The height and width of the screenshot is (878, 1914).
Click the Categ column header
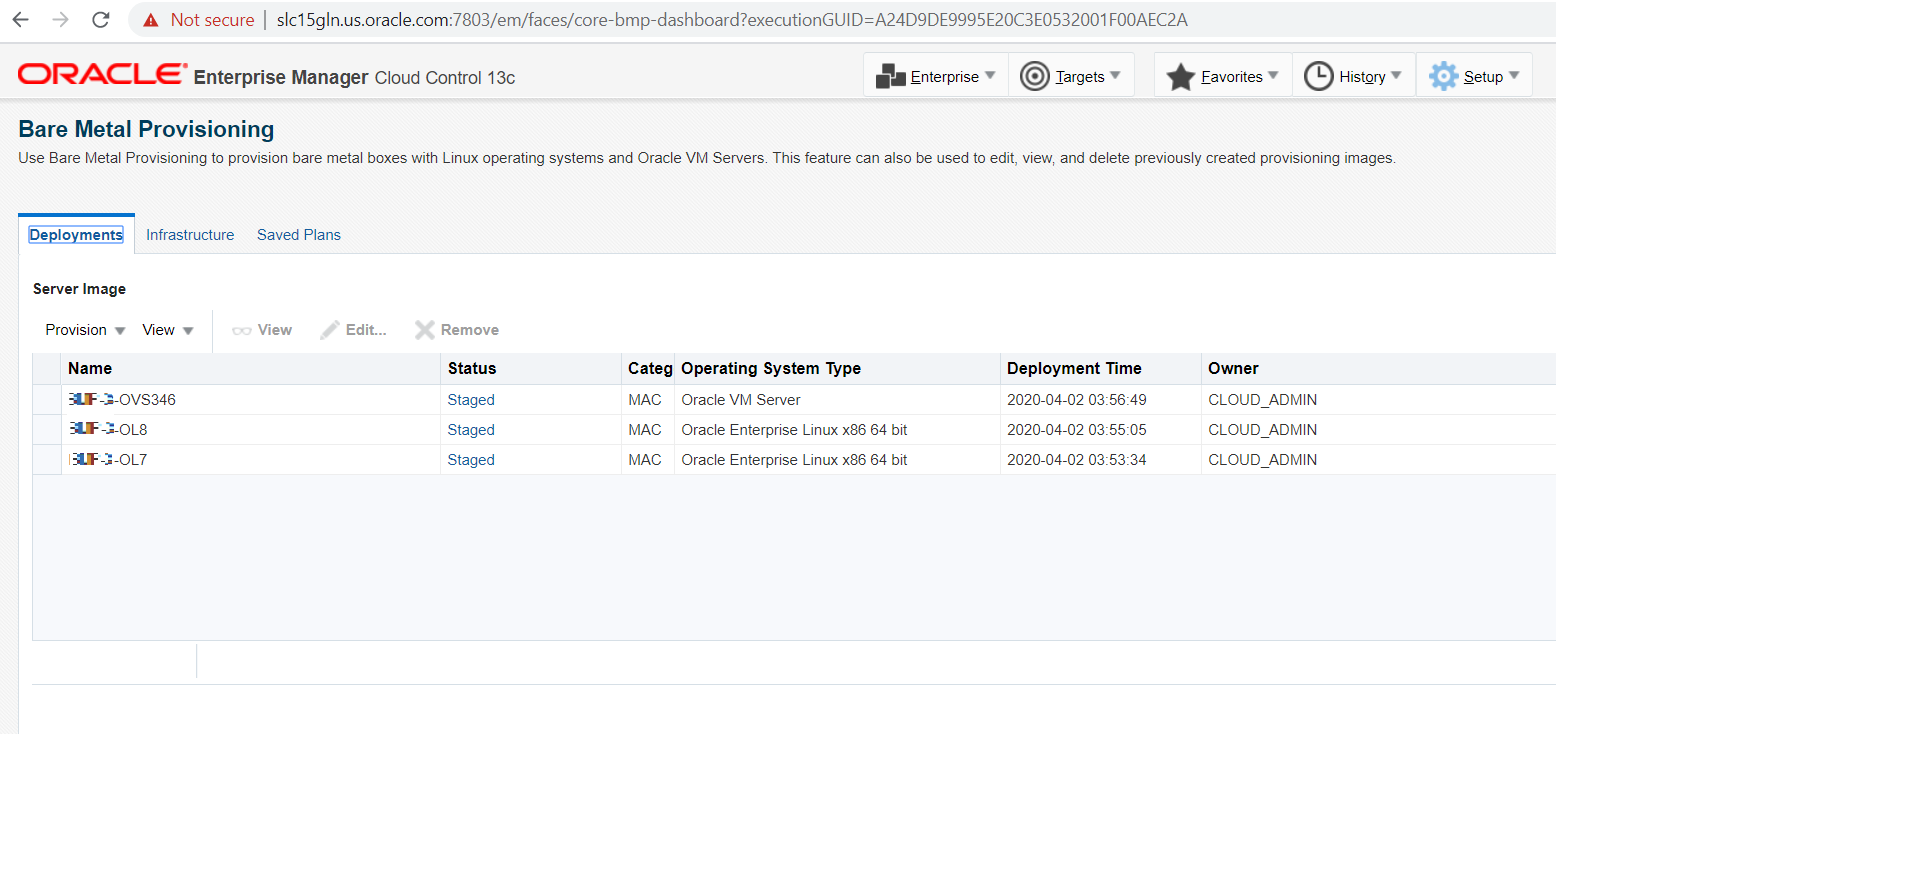click(648, 369)
